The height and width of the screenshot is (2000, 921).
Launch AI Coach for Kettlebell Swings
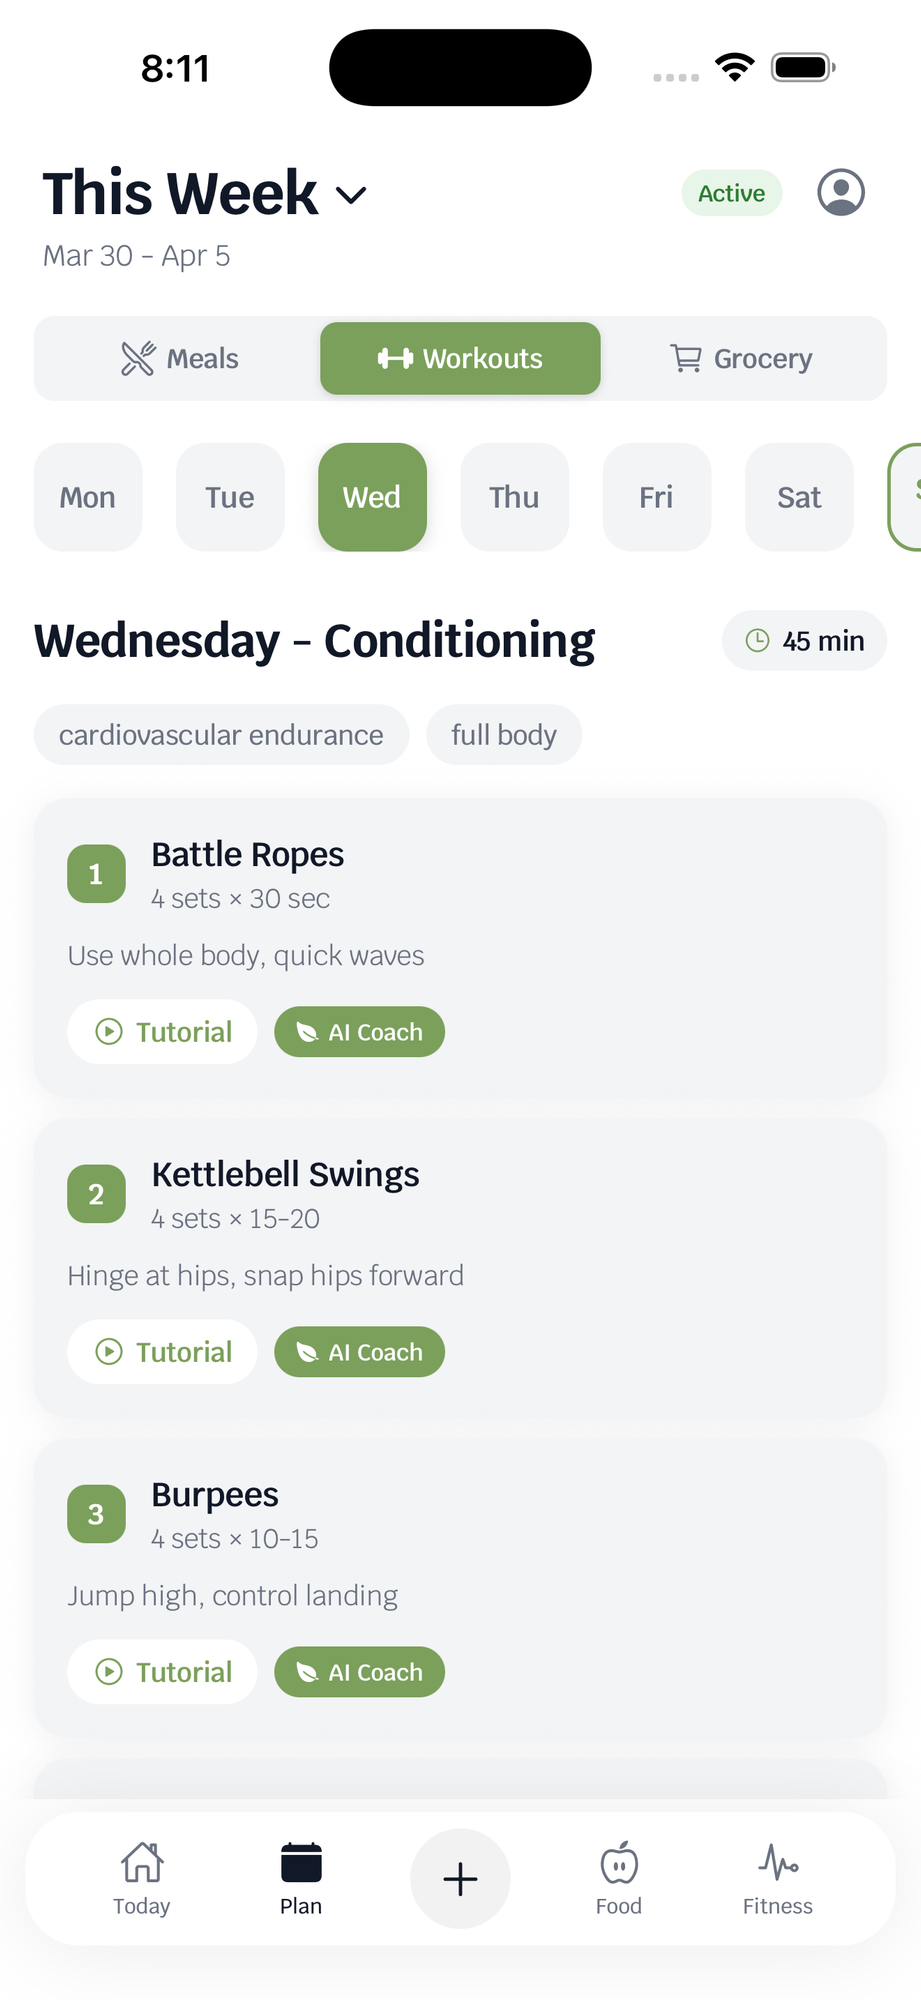[359, 1351]
